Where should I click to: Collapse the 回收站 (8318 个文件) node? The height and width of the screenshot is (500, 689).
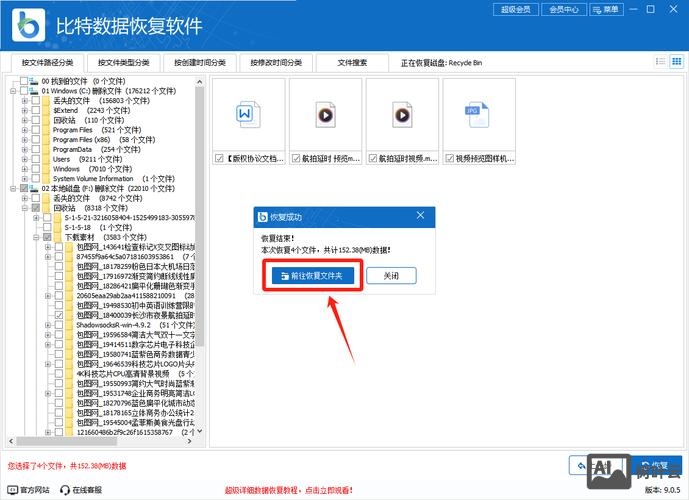[x=25, y=208]
